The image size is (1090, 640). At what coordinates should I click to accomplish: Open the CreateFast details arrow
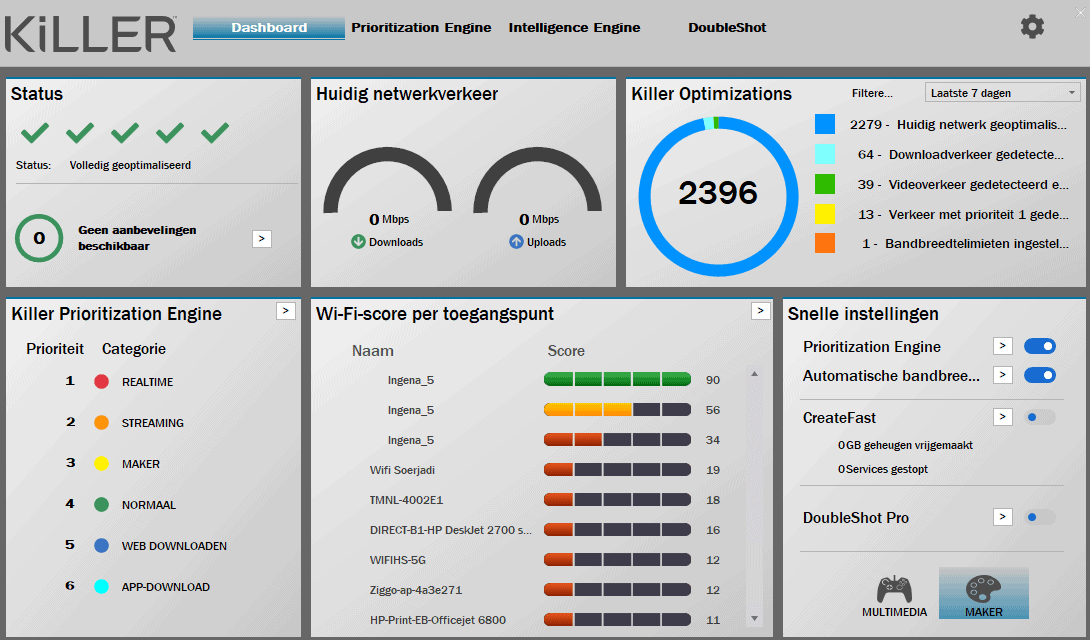1002,417
